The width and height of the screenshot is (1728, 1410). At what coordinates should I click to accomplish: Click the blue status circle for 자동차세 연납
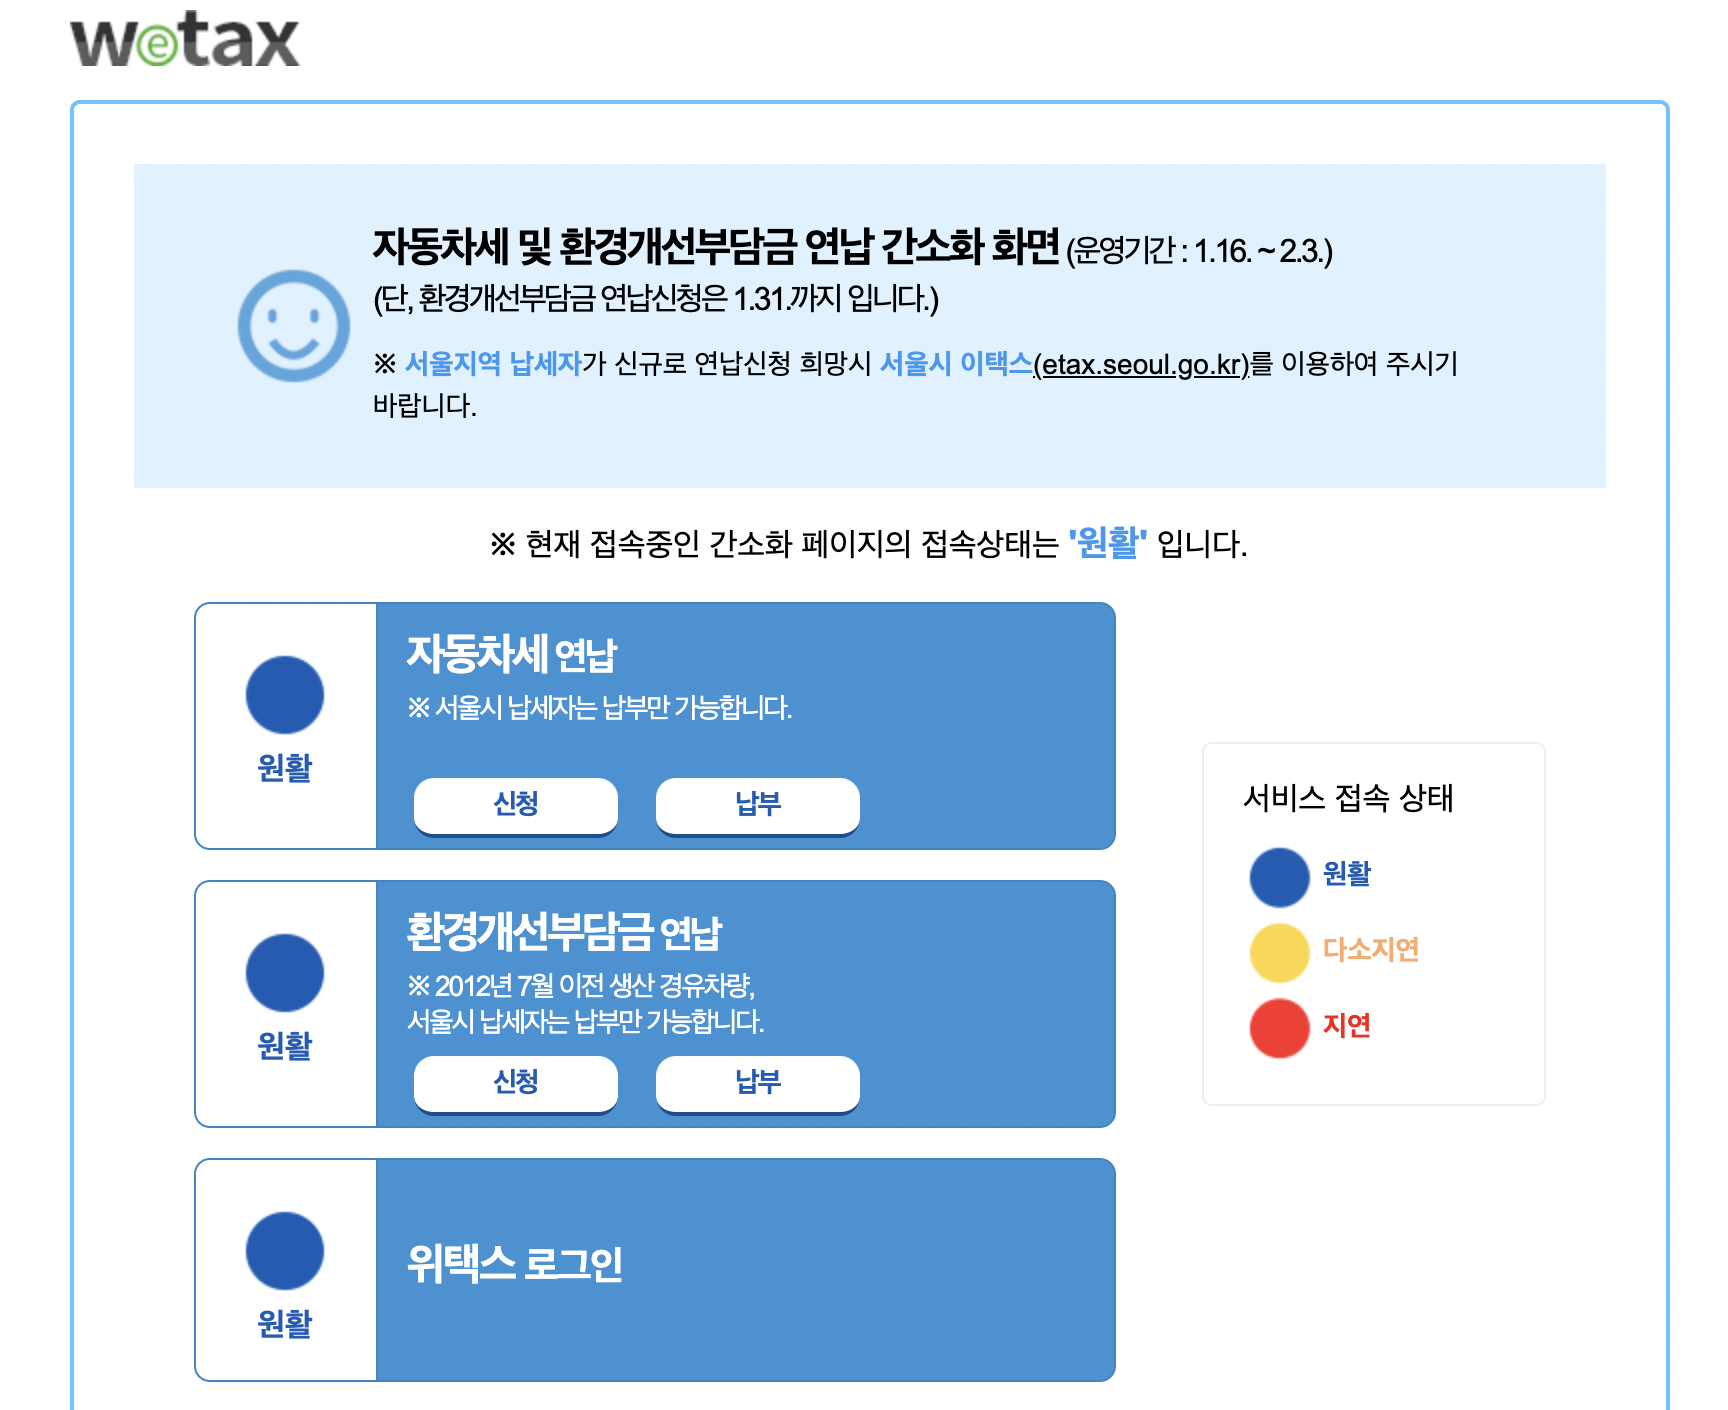[x=285, y=695]
